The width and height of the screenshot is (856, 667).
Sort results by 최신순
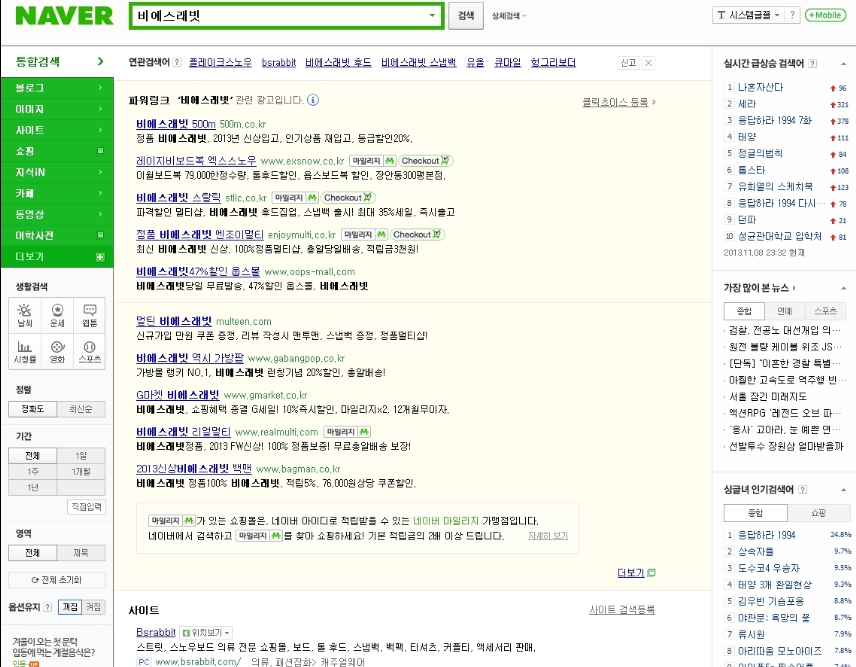(81, 409)
